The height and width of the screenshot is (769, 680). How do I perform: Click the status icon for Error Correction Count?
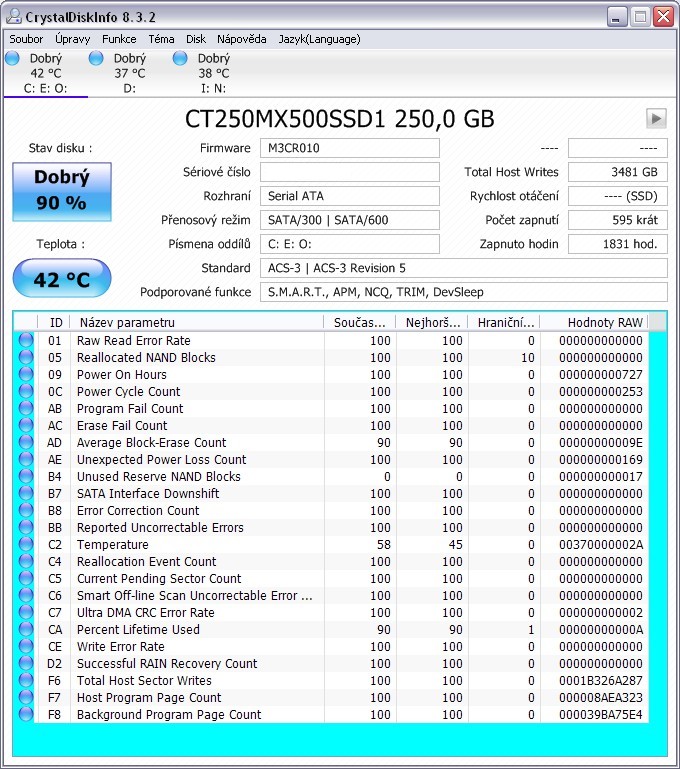click(x=25, y=510)
